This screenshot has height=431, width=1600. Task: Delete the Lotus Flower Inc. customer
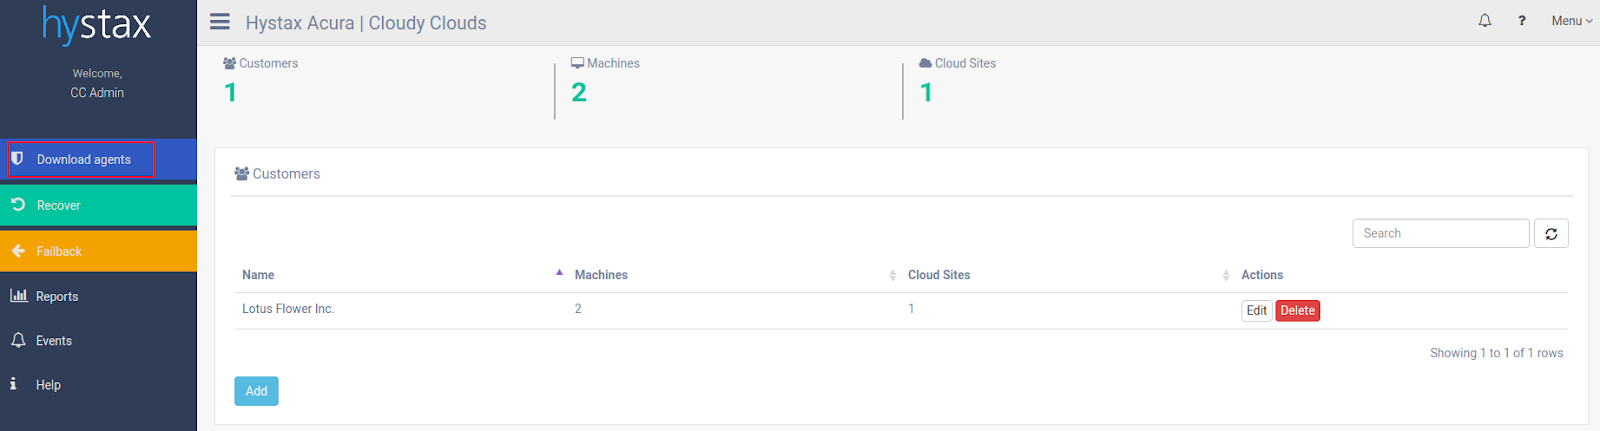click(1298, 311)
